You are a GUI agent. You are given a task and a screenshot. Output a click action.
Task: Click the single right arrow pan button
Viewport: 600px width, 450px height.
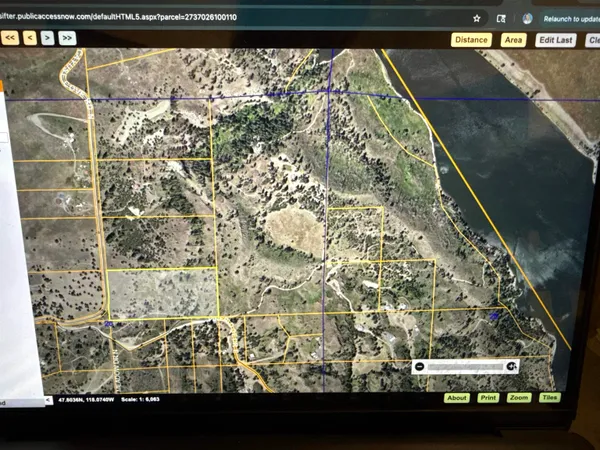click(48, 37)
